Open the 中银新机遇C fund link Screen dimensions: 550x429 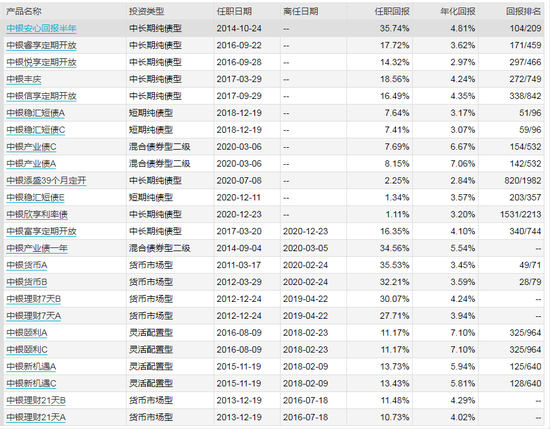[x=31, y=383]
